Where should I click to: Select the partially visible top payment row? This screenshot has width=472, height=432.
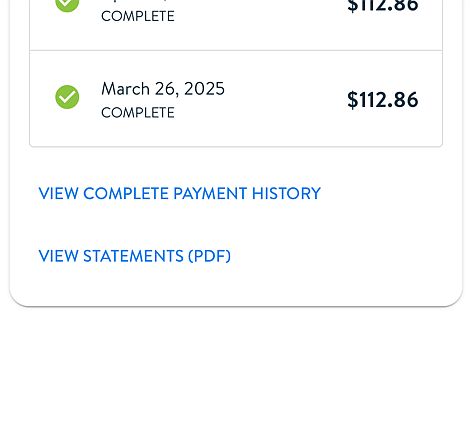[x=236, y=25]
